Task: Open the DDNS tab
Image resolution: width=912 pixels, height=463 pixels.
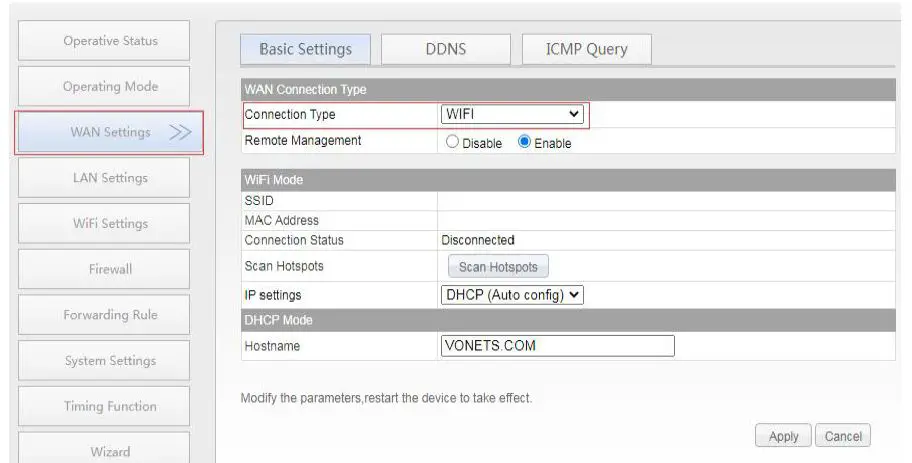Action: point(446,49)
